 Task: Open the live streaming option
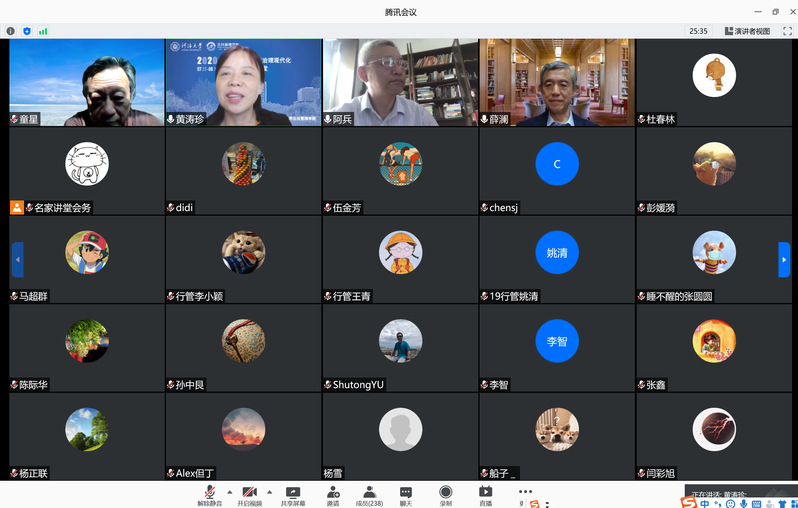(485, 492)
